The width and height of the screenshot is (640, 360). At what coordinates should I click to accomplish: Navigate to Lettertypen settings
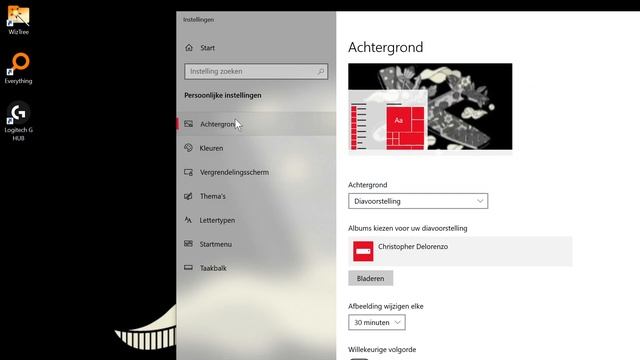(256, 220)
